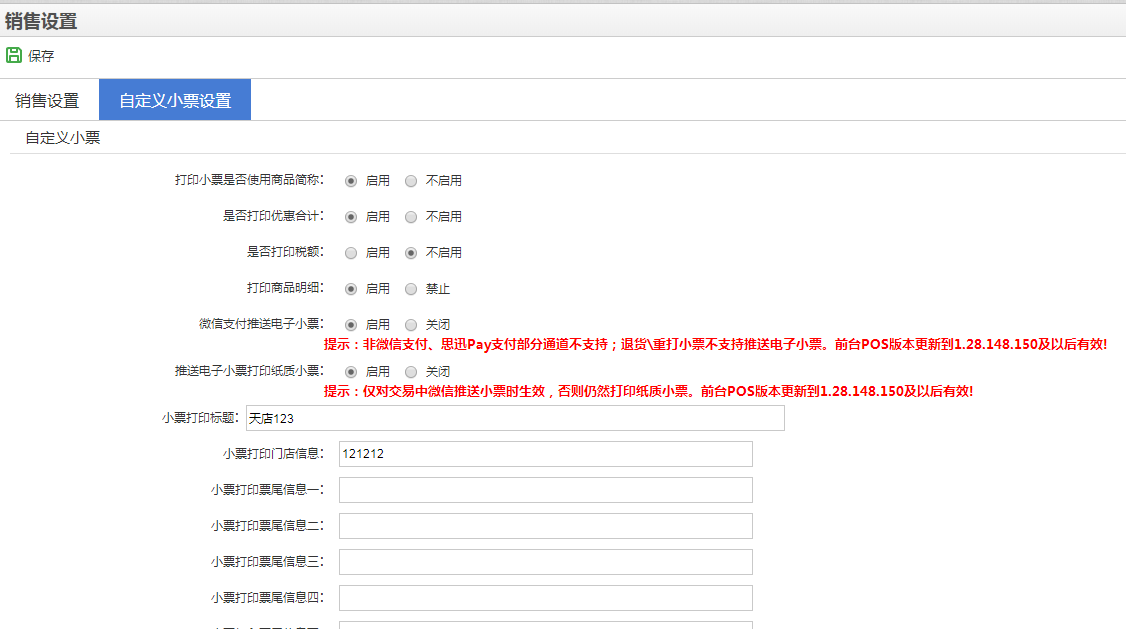Viewport: 1126px width, 629px height.
Task: Click the 小票打印标题 input field
Action: (x=515, y=418)
